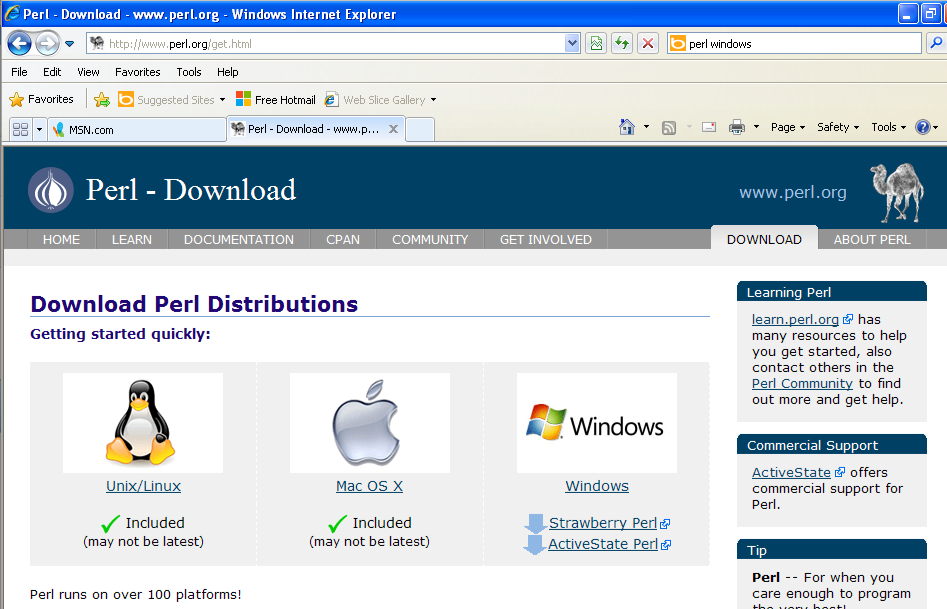This screenshot has width=947, height=609.
Task: Click download arrow icon beside ActiveState Perl
Action: click(x=534, y=545)
